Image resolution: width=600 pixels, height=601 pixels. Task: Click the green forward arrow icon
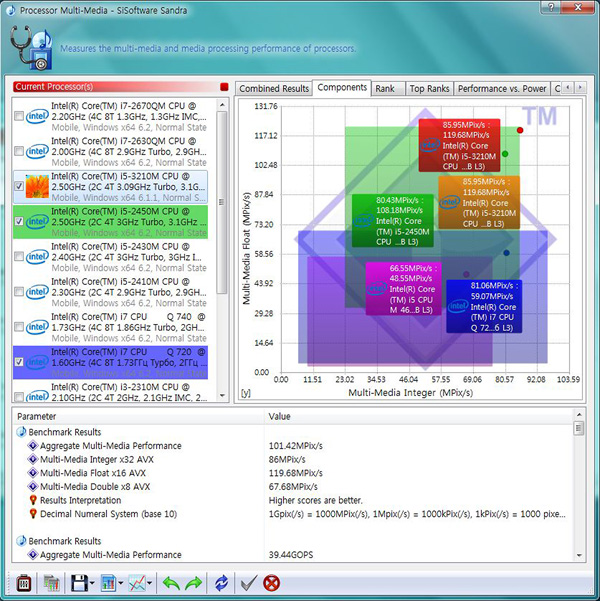(194, 582)
